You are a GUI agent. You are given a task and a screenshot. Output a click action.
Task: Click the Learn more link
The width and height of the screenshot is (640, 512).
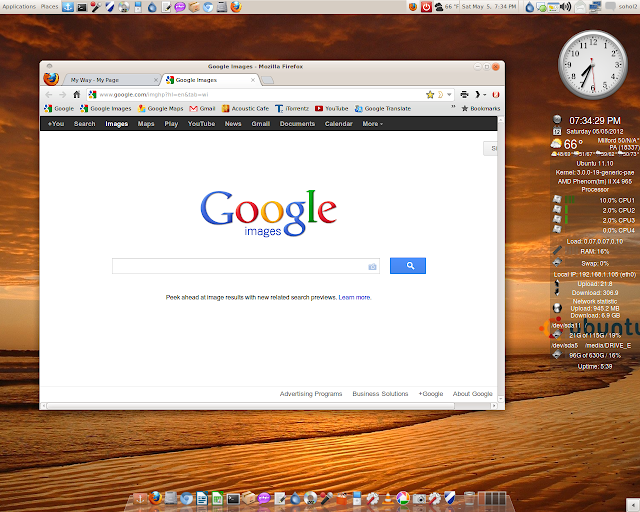354,298
